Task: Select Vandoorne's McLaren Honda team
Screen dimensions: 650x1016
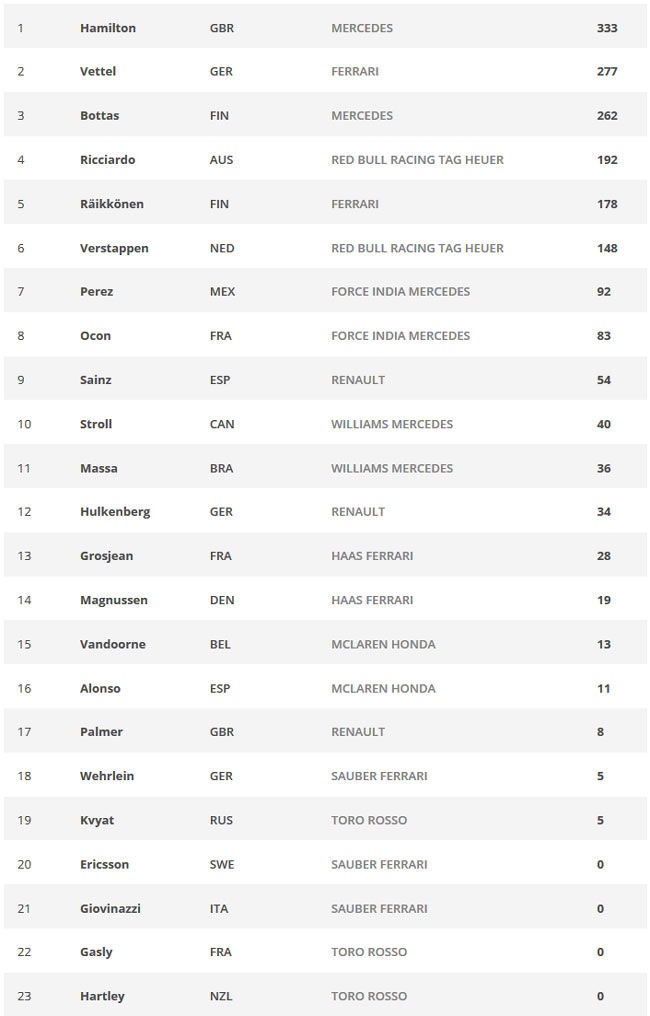Action: 383,644
